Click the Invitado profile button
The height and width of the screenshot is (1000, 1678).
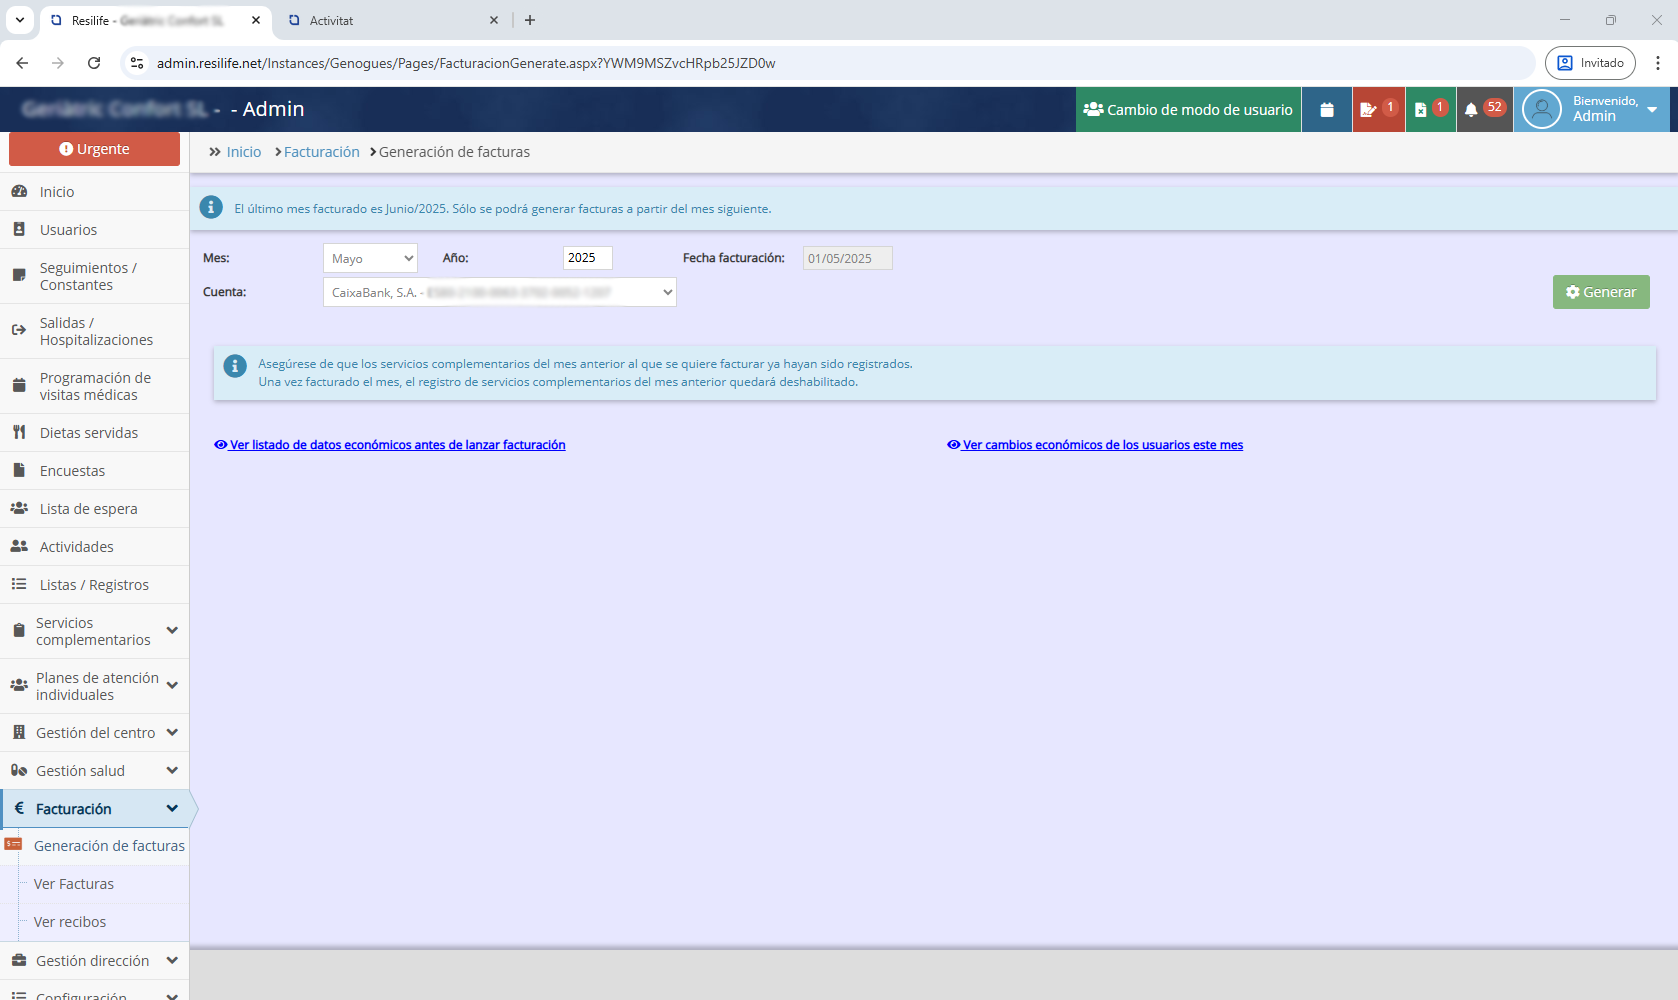pyautogui.click(x=1590, y=63)
